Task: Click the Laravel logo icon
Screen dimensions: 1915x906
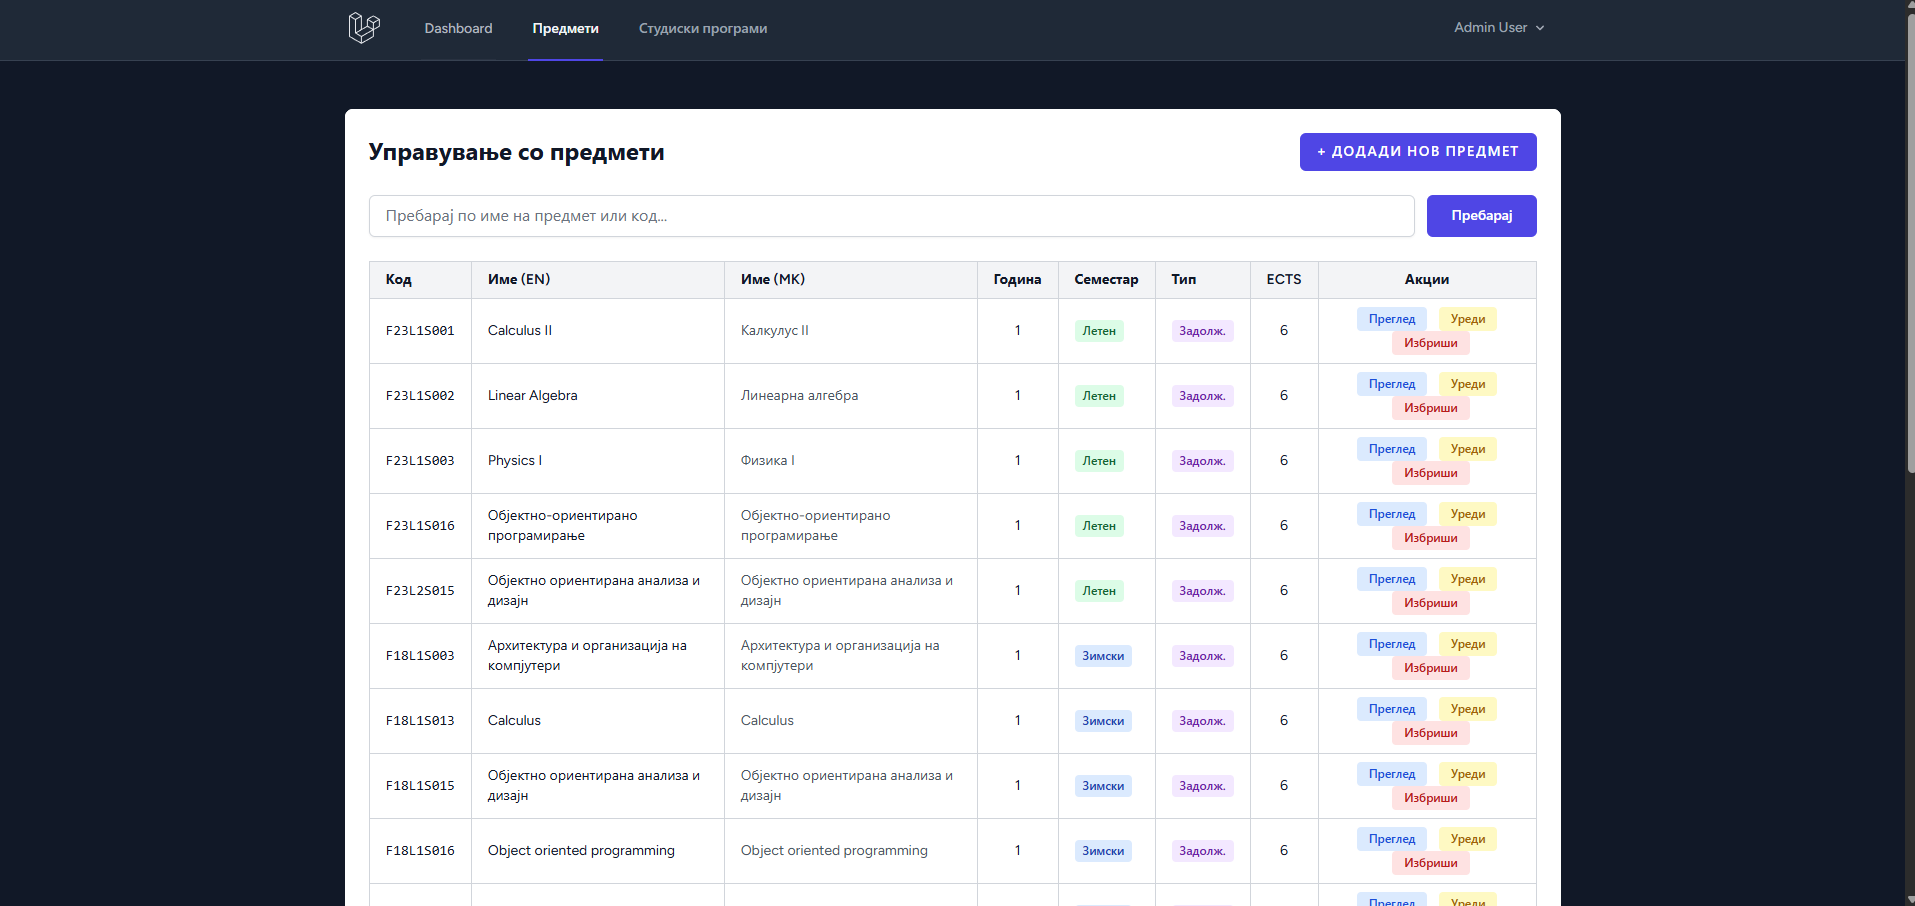Action: 364,28
